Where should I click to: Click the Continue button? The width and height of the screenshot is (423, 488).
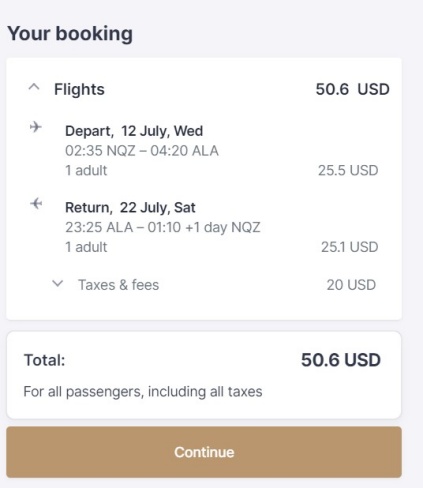tap(204, 452)
